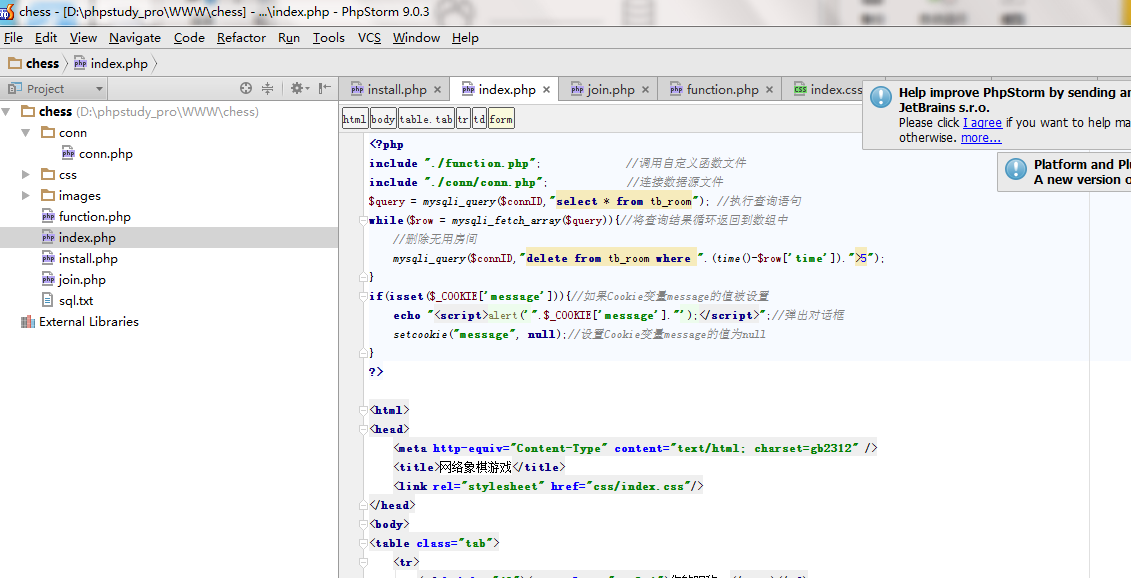
Task: Click the conn folder icon in tree
Action: pyautogui.click(x=48, y=132)
